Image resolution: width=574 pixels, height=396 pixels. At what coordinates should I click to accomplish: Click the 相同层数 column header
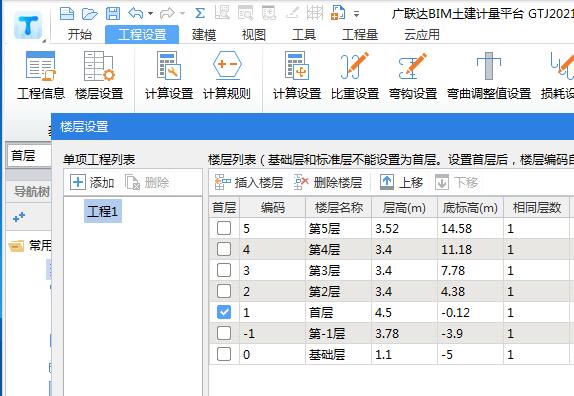click(536, 208)
